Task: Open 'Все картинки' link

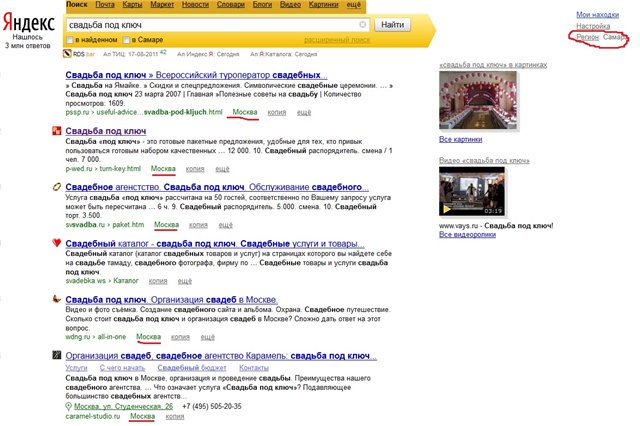Action: (x=460, y=140)
